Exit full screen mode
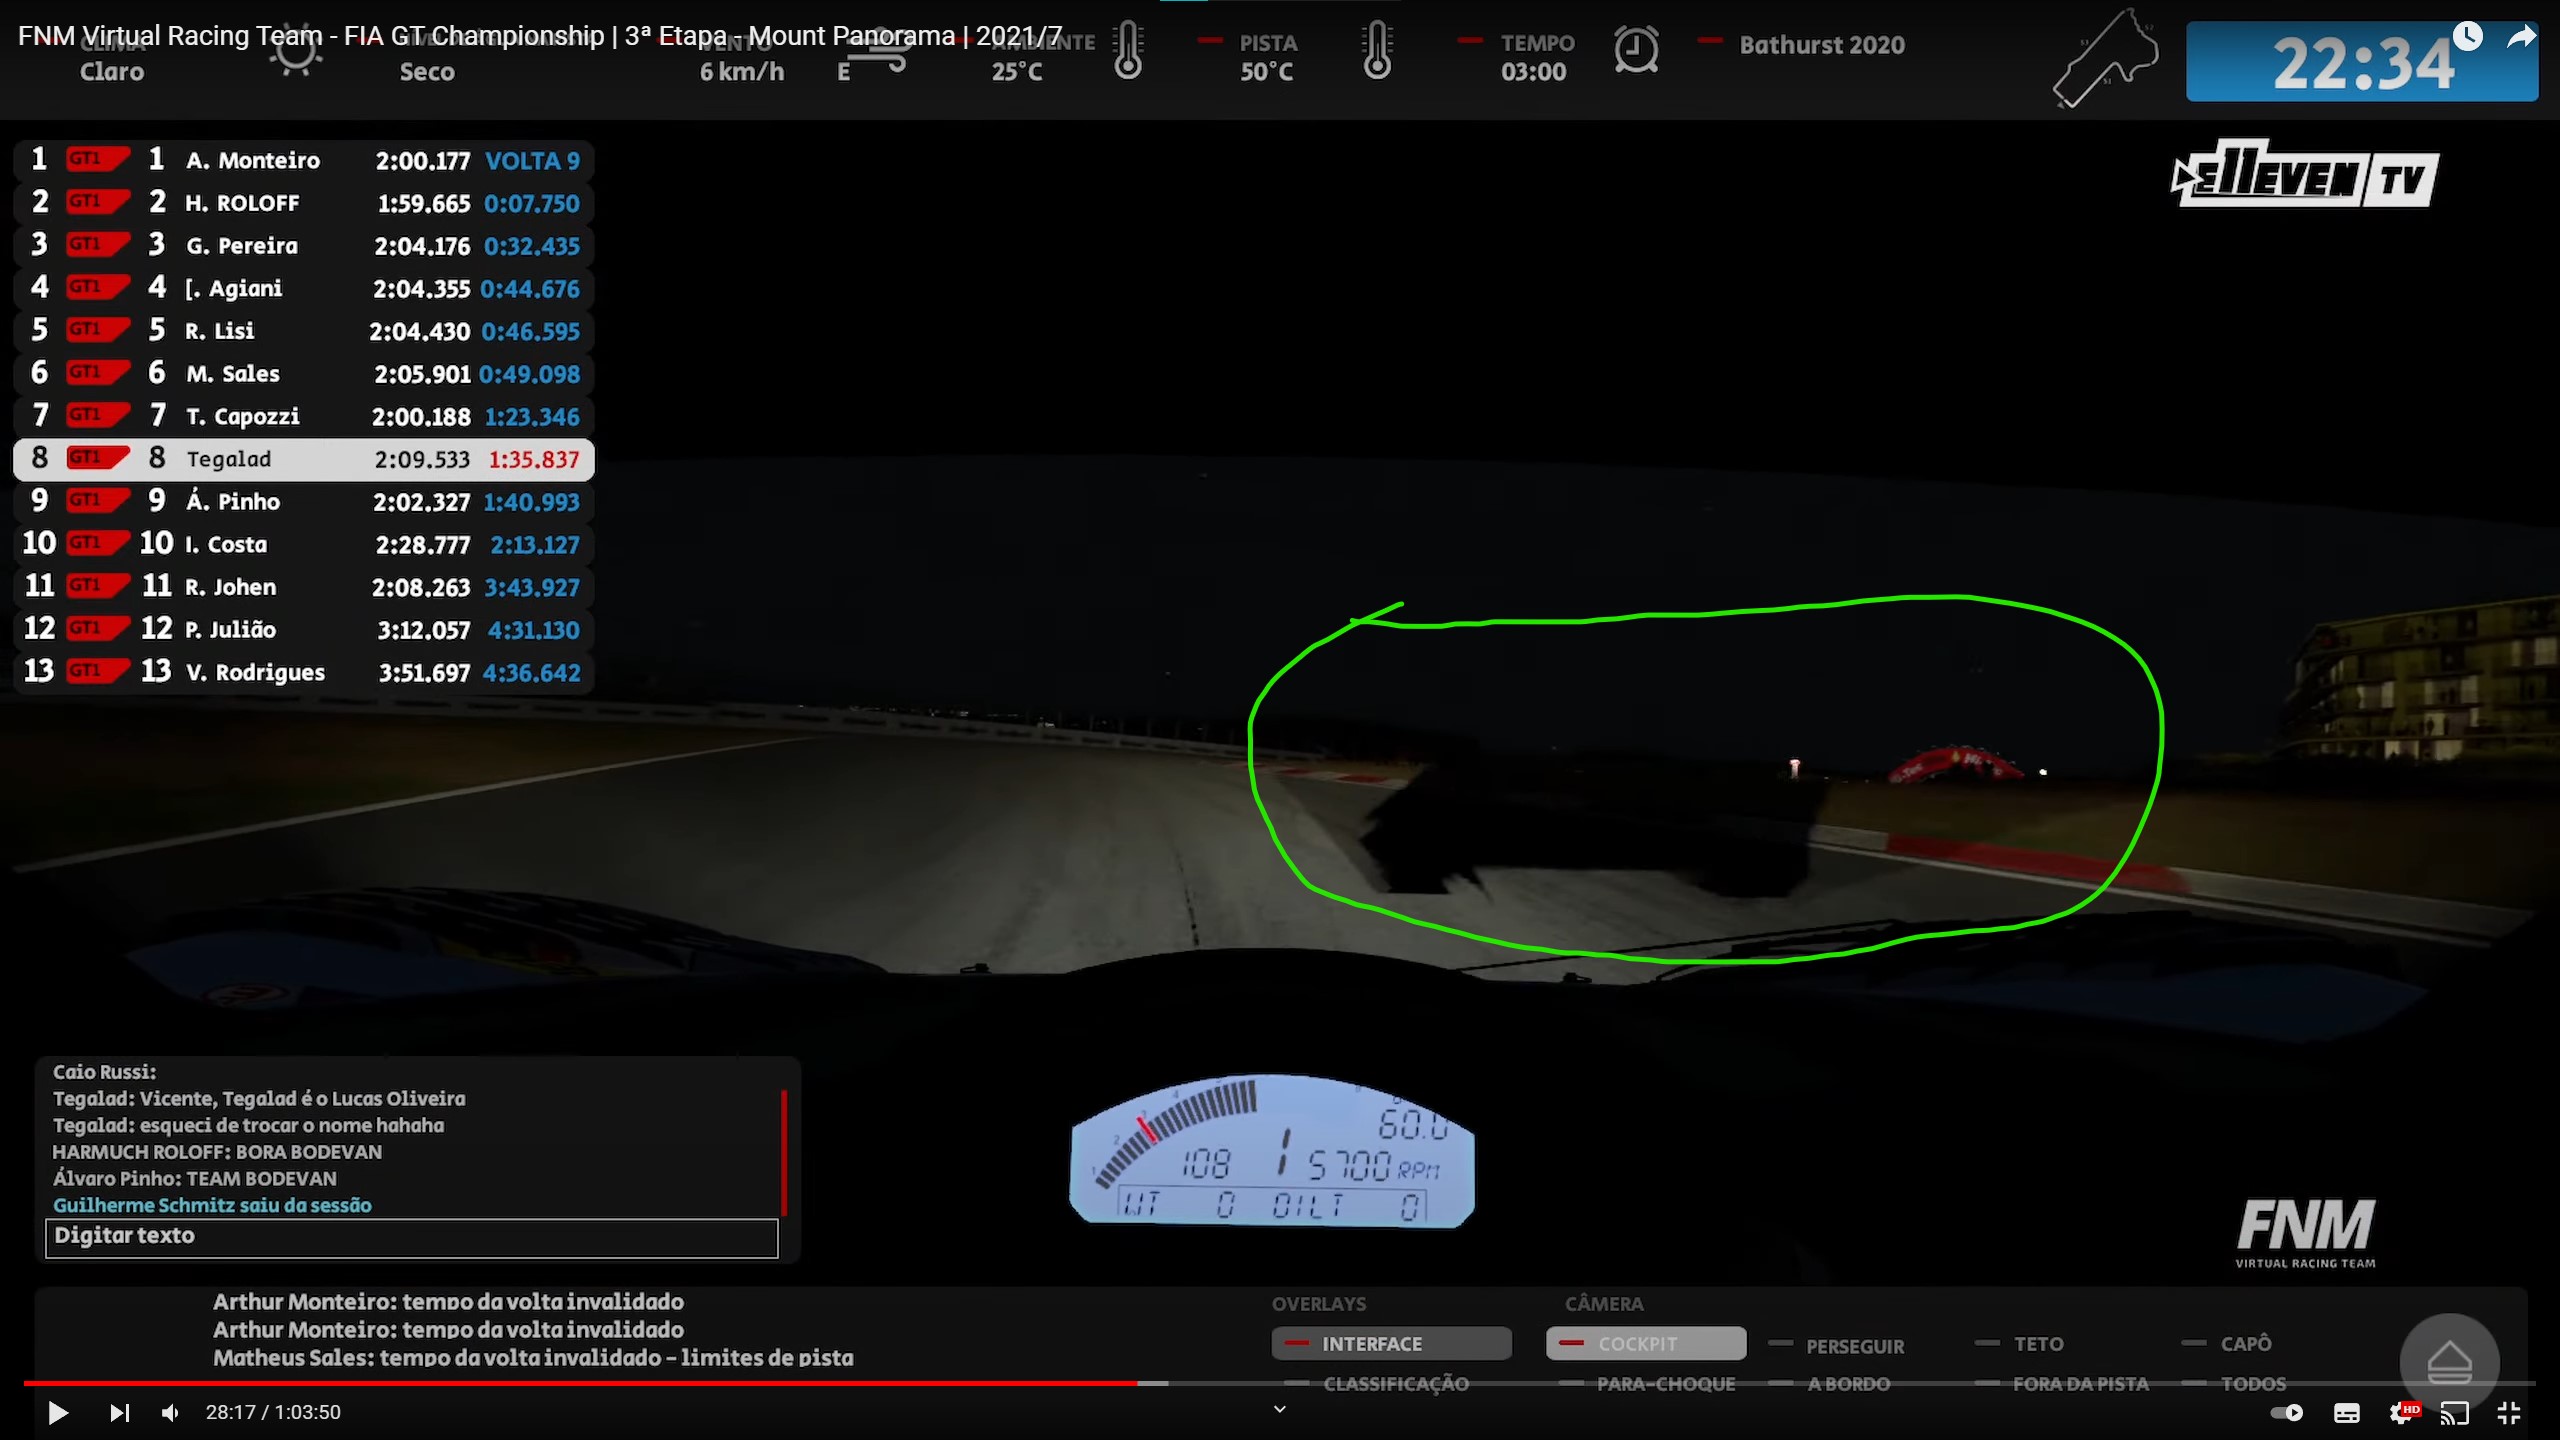The height and width of the screenshot is (1440, 2560). point(2508,1412)
